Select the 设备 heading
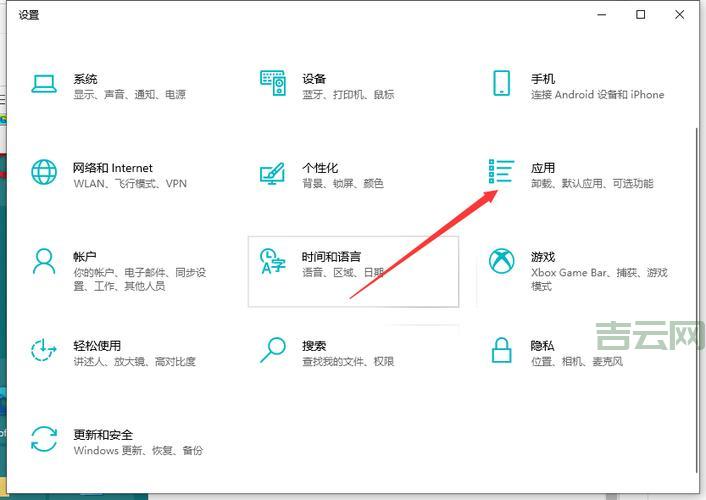This screenshot has width=706, height=500. (x=314, y=79)
